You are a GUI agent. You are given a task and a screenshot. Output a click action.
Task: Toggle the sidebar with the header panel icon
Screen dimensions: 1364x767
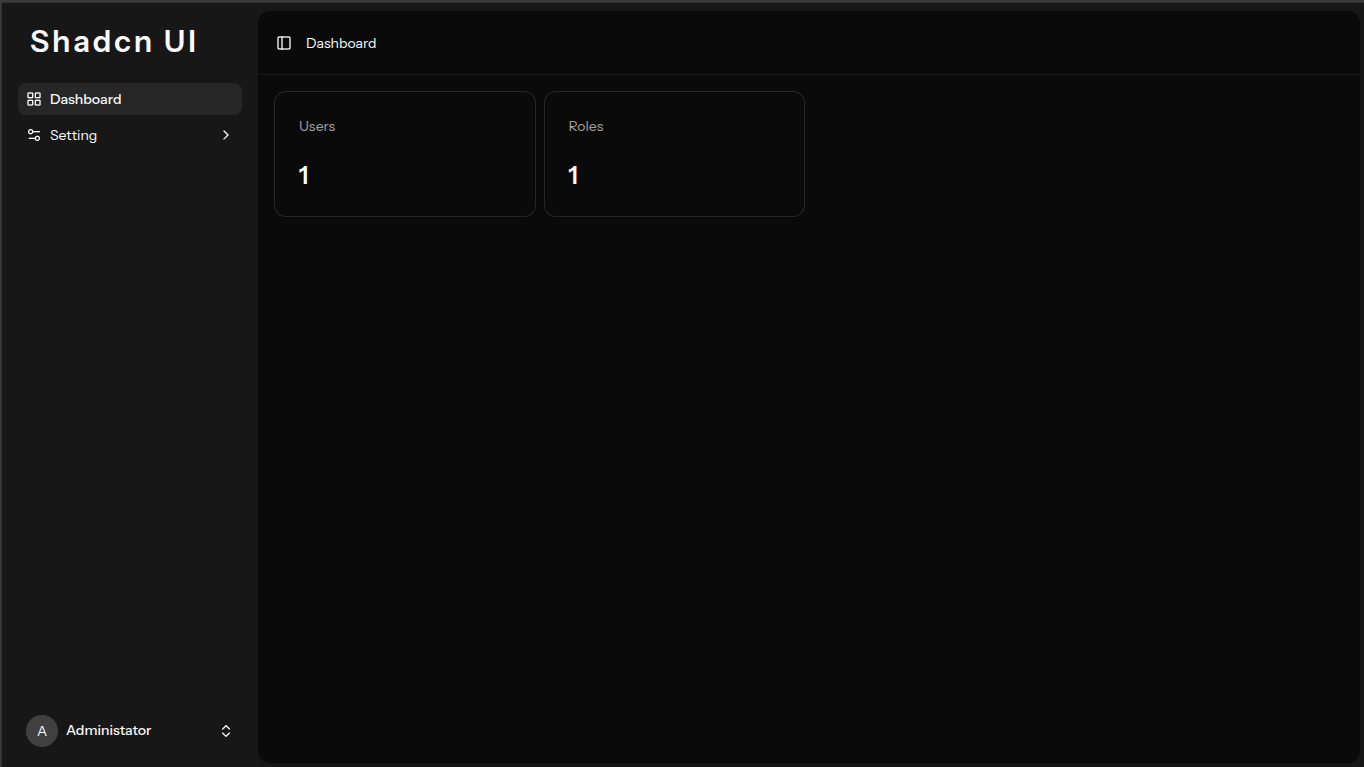pyautogui.click(x=284, y=43)
